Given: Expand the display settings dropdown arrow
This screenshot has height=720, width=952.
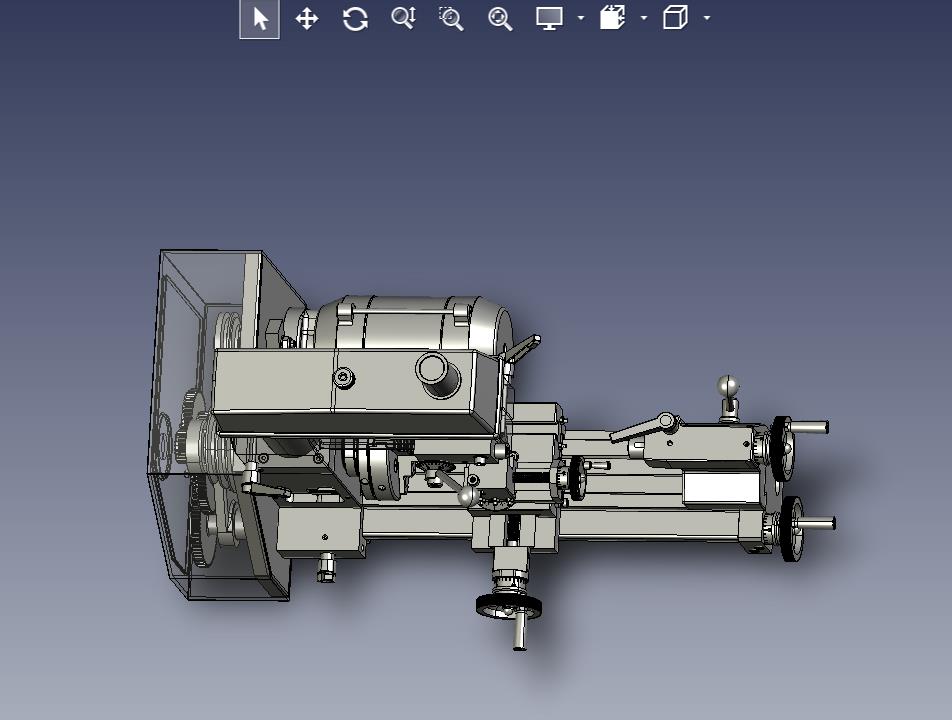Looking at the screenshot, I should coord(580,18).
